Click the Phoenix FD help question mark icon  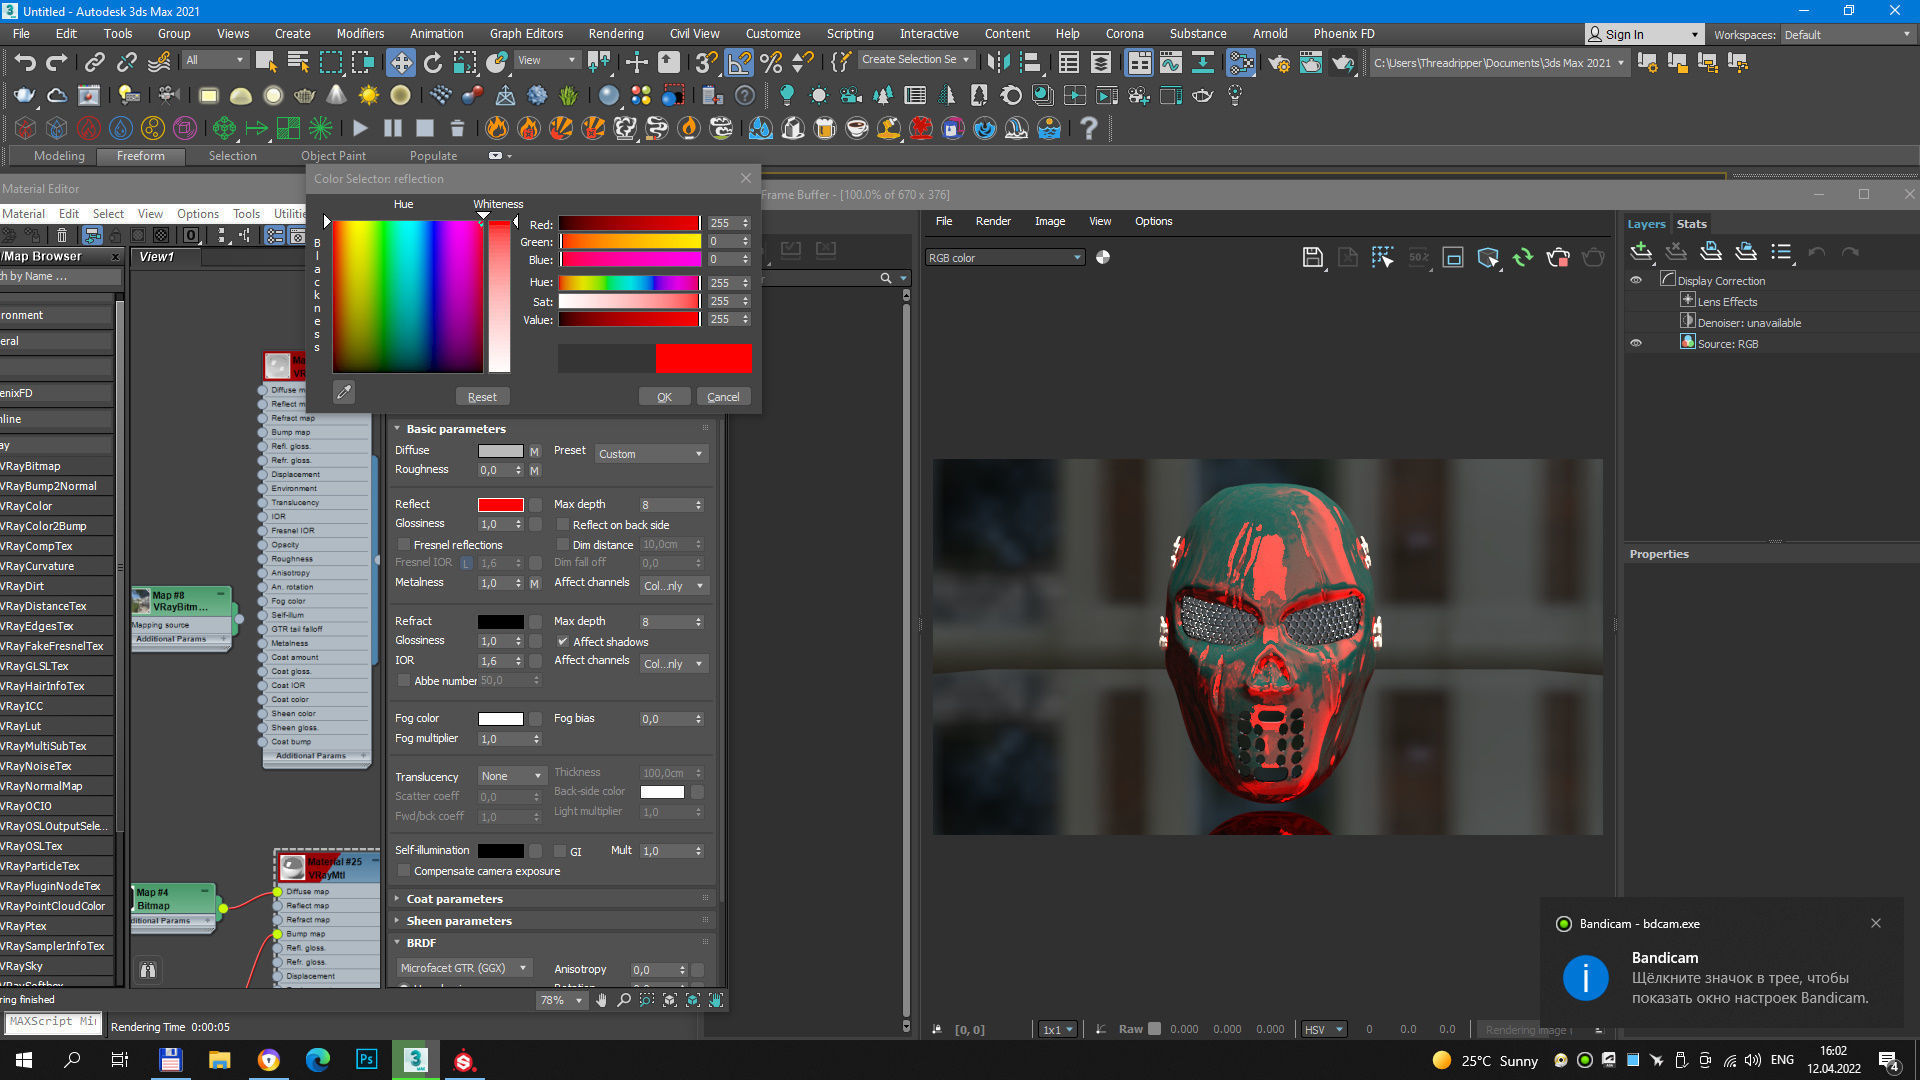[1088, 128]
